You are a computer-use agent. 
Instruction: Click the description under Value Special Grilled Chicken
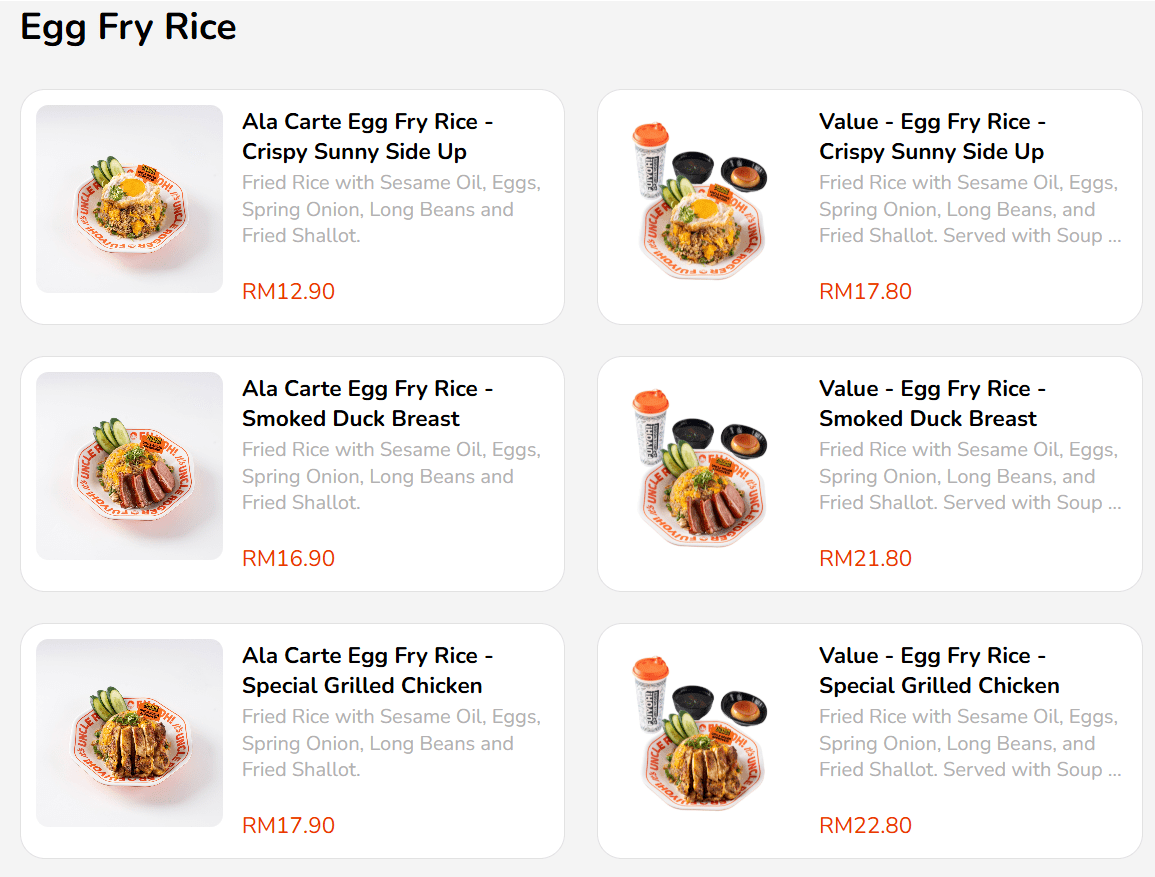click(969, 743)
